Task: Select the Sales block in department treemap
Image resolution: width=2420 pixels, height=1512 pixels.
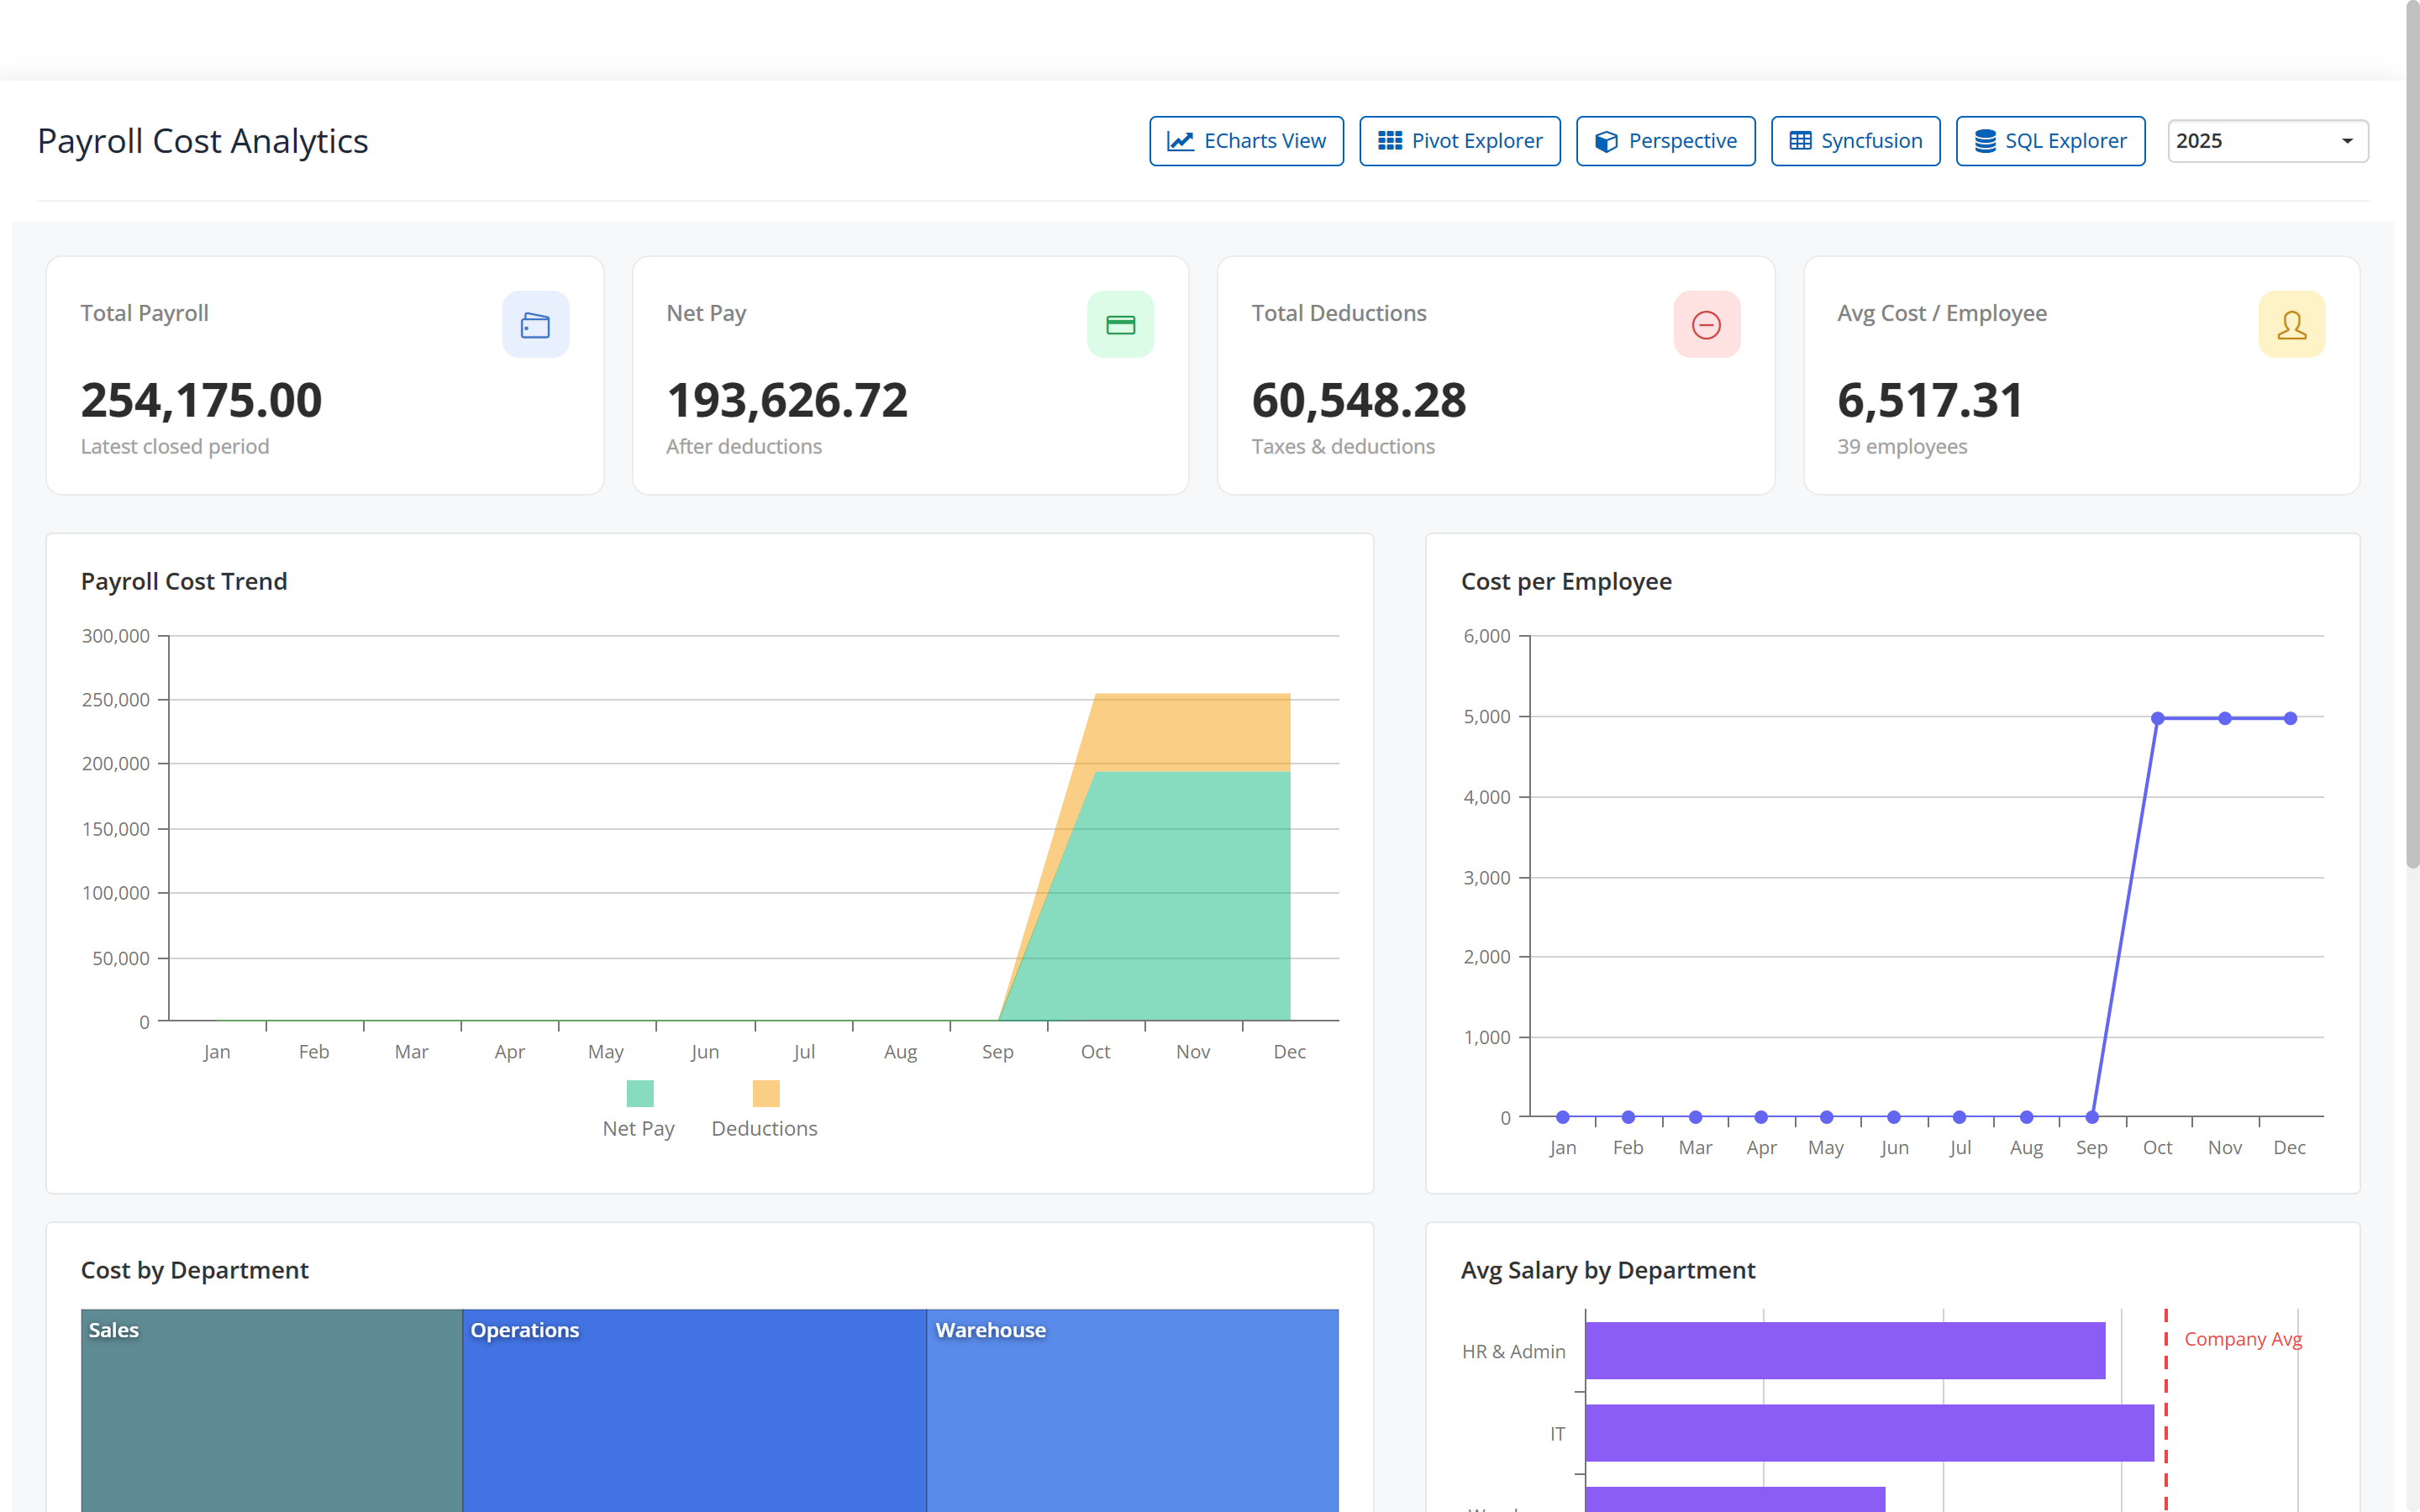Action: coord(272,1410)
